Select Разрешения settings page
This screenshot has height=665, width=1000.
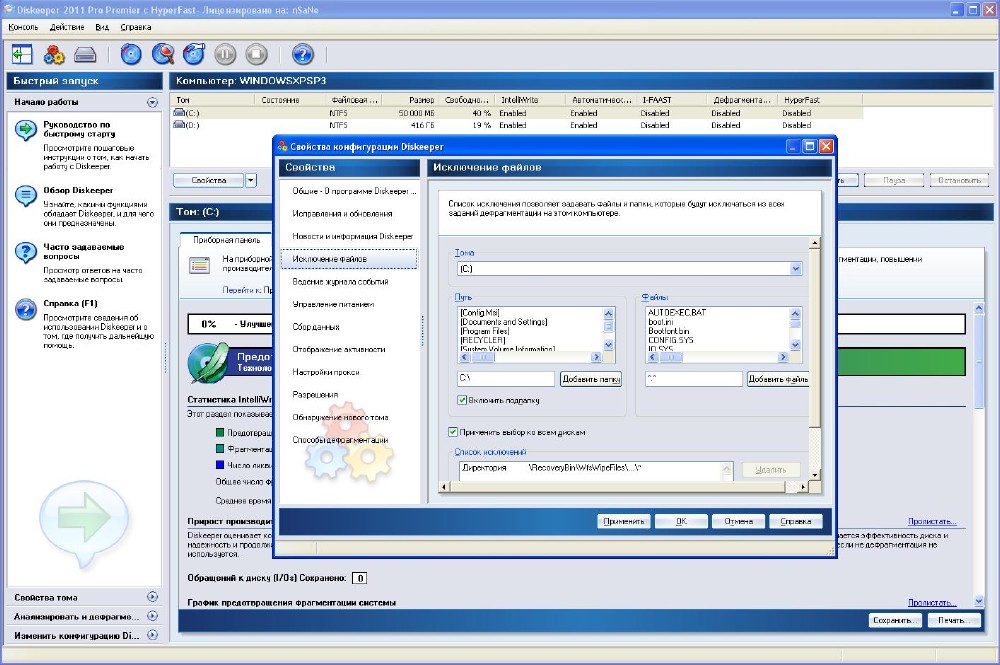(x=315, y=395)
